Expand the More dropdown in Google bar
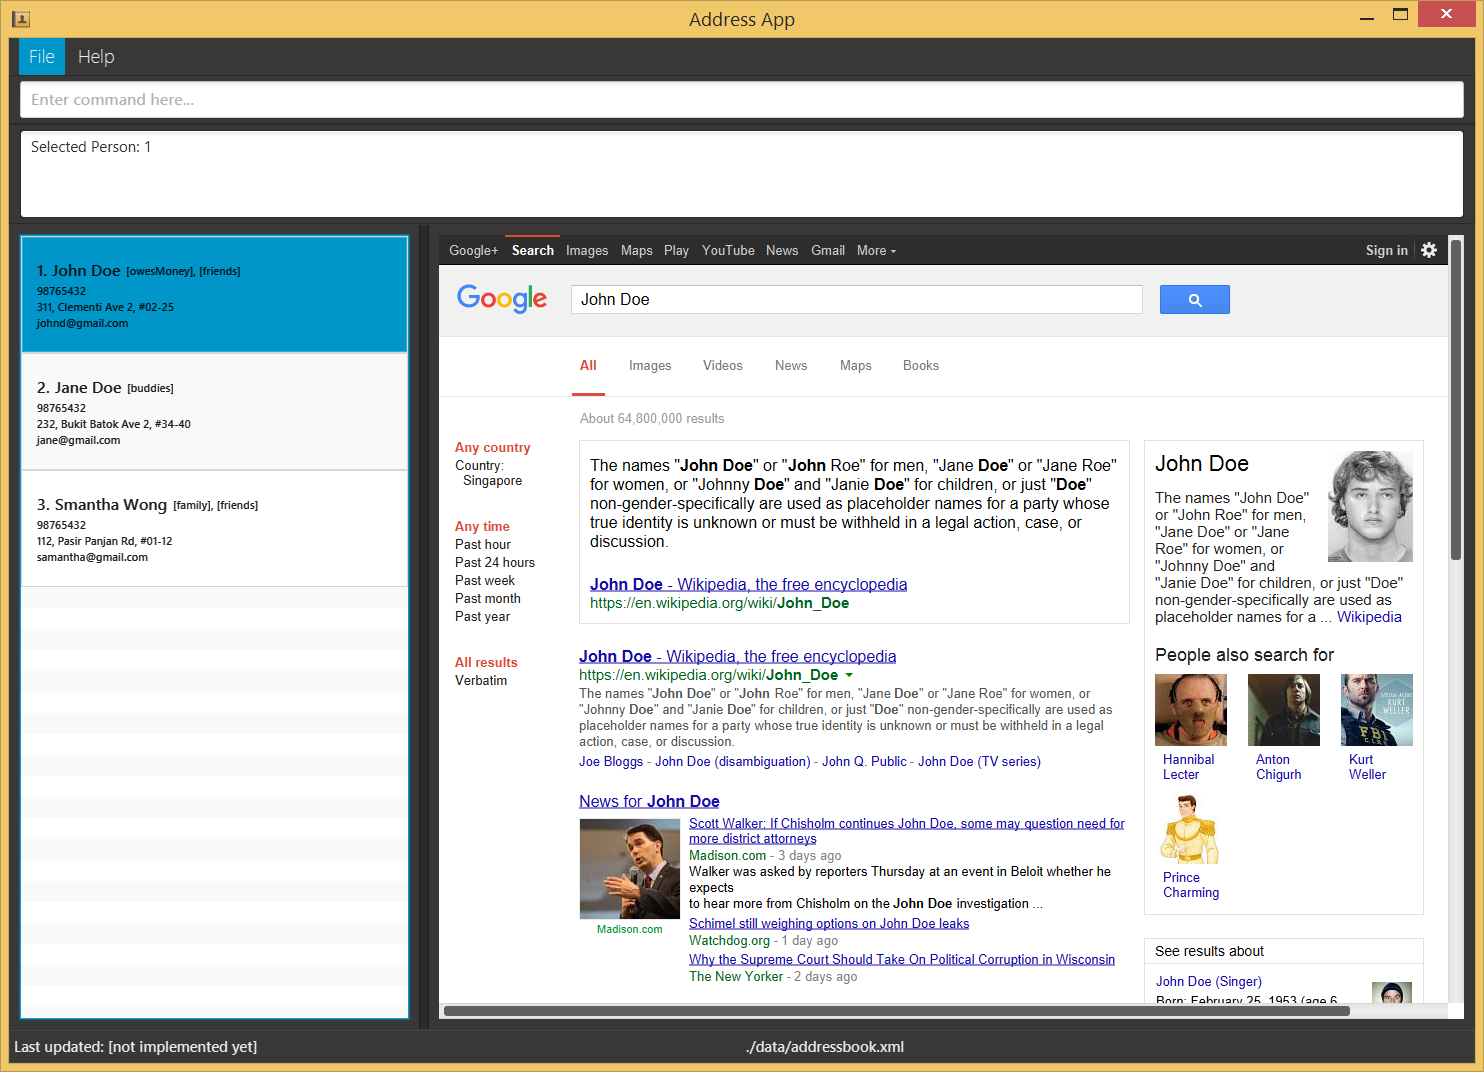The image size is (1484, 1072). [x=876, y=251]
